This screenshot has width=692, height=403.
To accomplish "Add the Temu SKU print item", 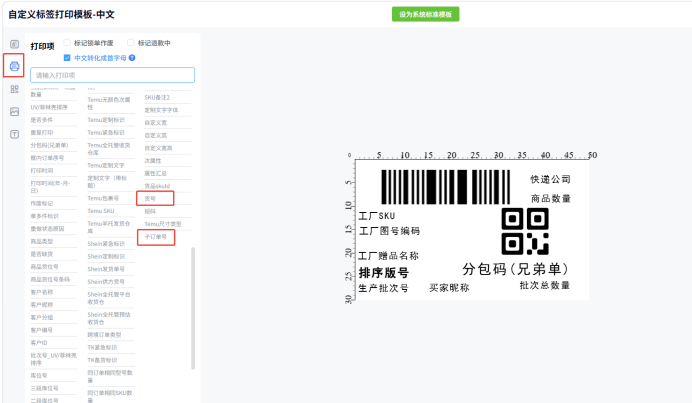I will tap(101, 211).
